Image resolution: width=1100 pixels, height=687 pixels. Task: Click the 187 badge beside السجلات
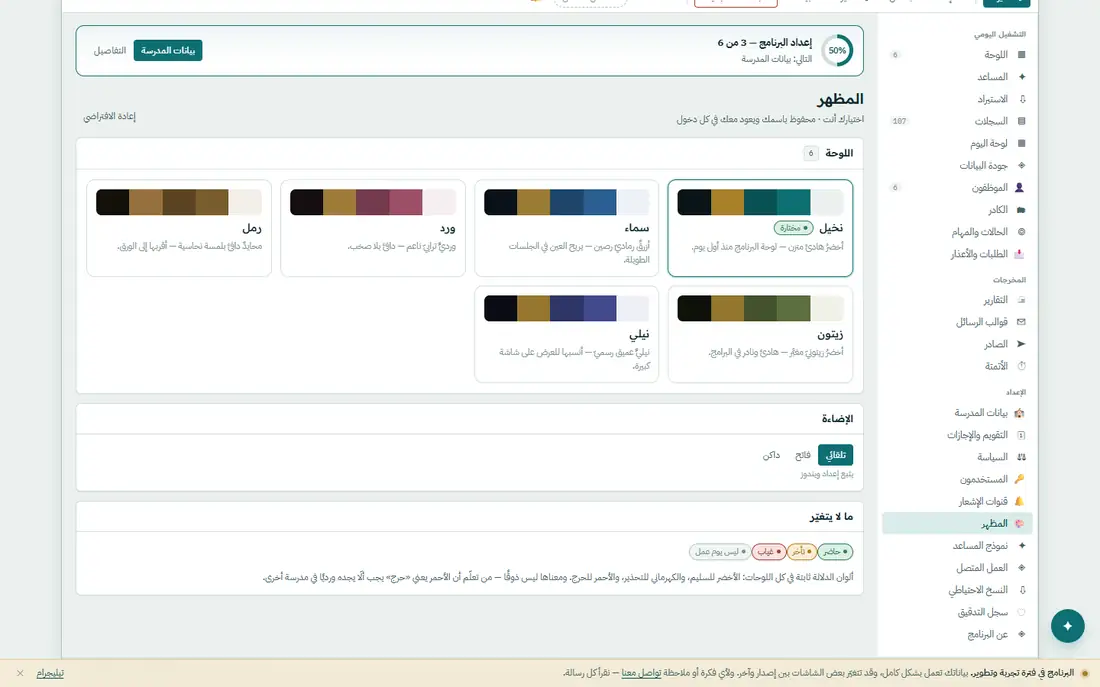(899, 121)
